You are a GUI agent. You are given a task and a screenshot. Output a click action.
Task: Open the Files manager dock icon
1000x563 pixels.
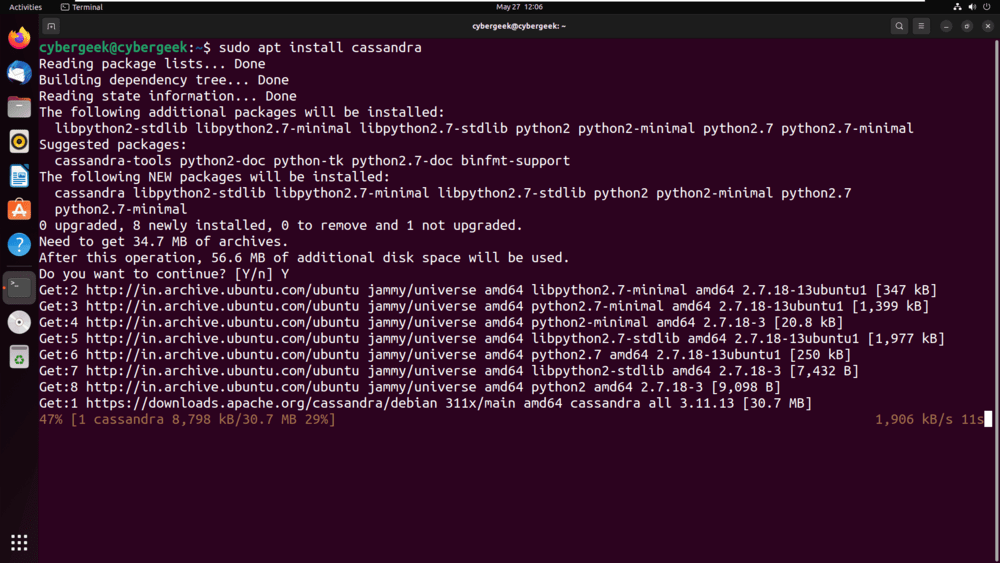tap(19, 107)
